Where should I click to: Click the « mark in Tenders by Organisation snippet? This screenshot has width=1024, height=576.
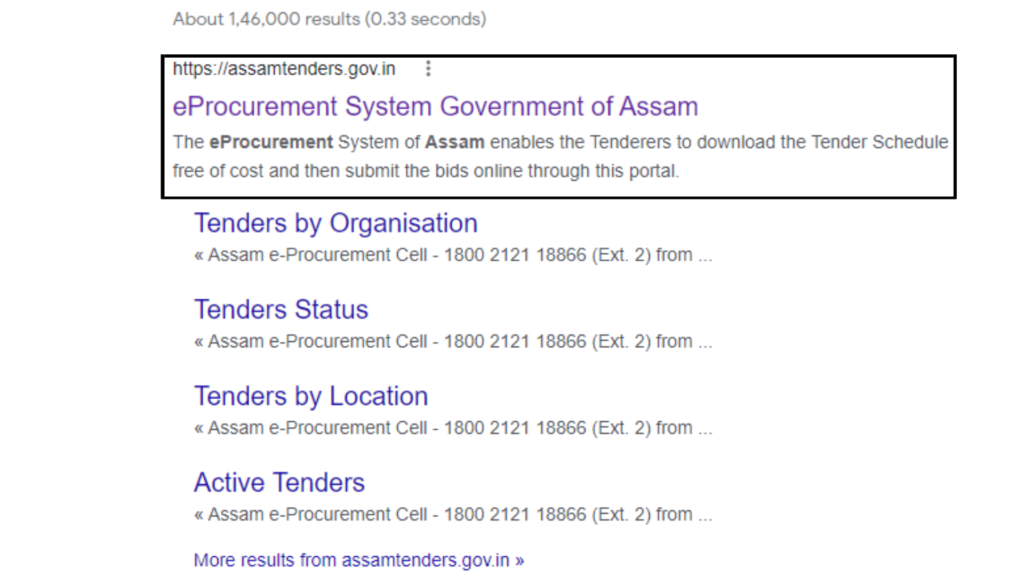(x=199, y=255)
